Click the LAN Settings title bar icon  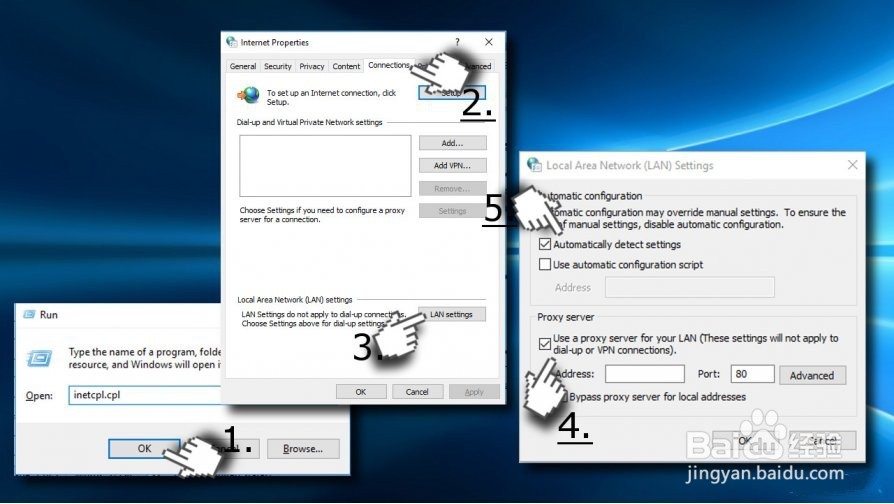534,165
